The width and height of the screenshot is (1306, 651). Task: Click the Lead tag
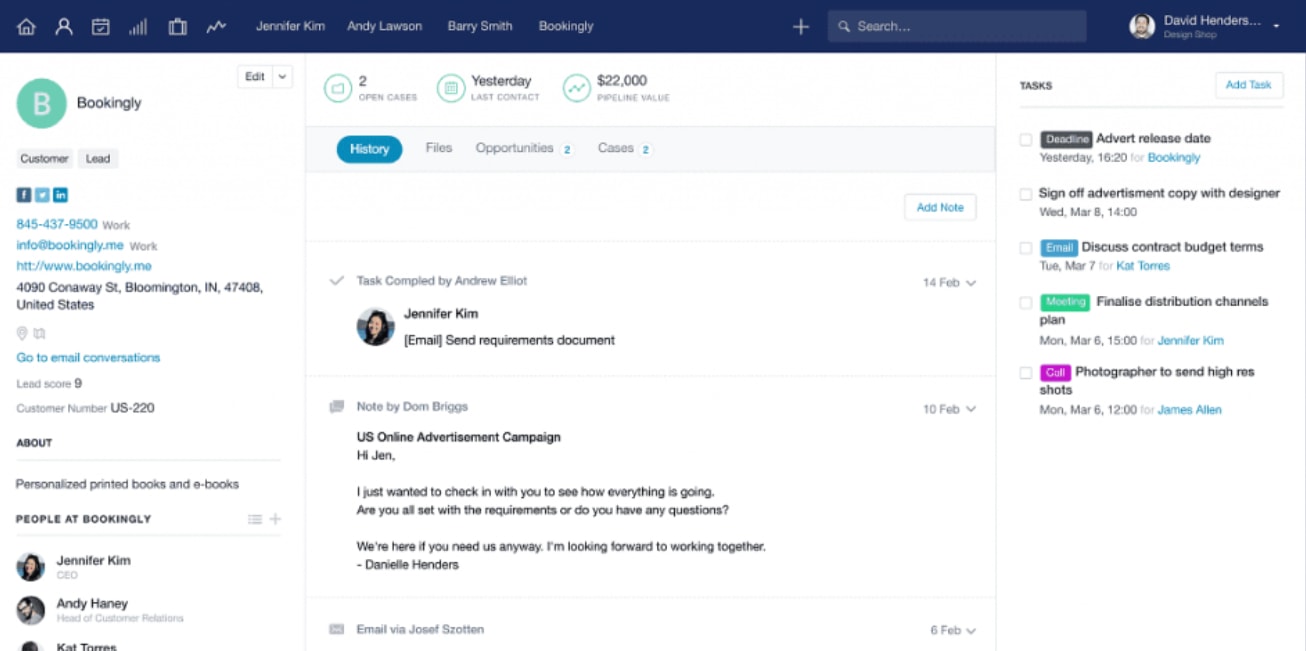pos(98,159)
